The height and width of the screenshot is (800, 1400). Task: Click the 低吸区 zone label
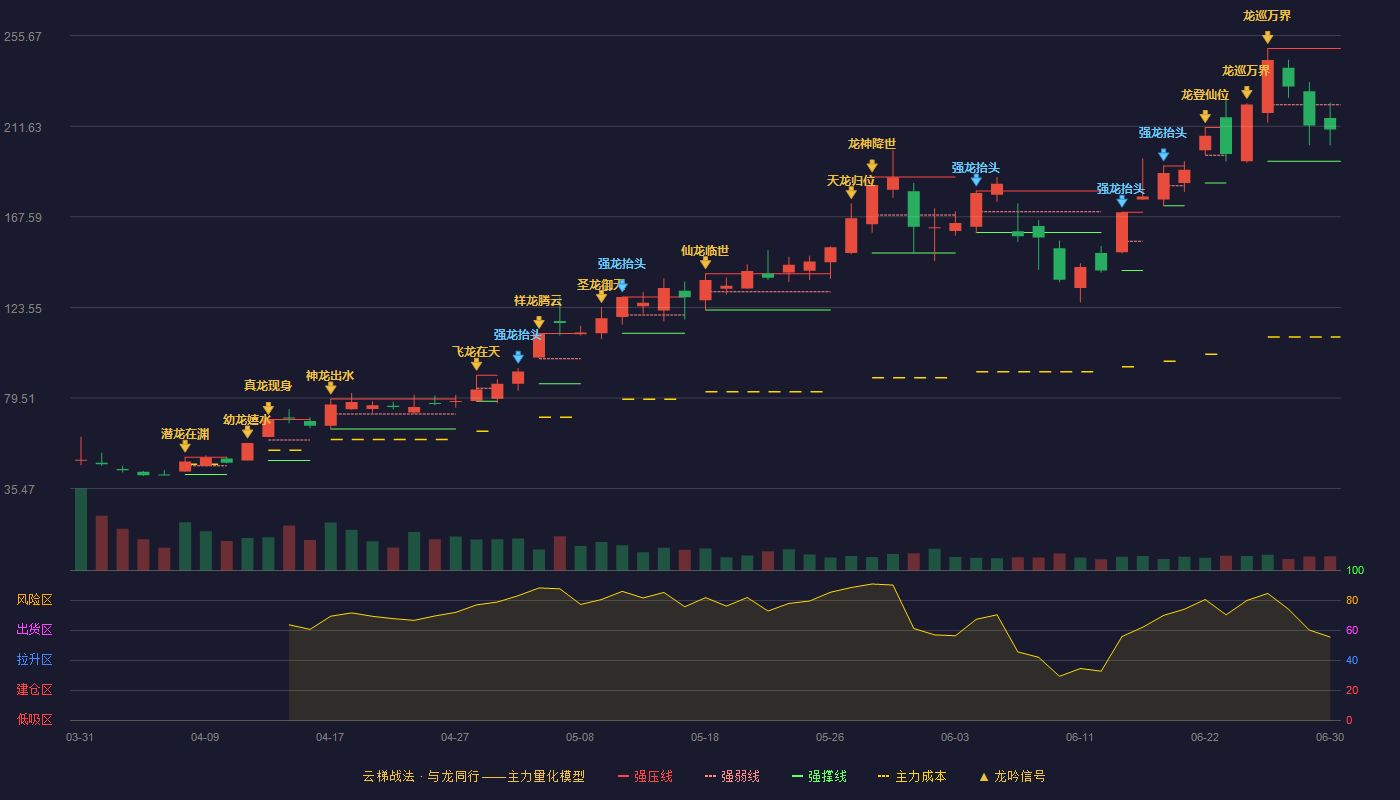click(34, 719)
